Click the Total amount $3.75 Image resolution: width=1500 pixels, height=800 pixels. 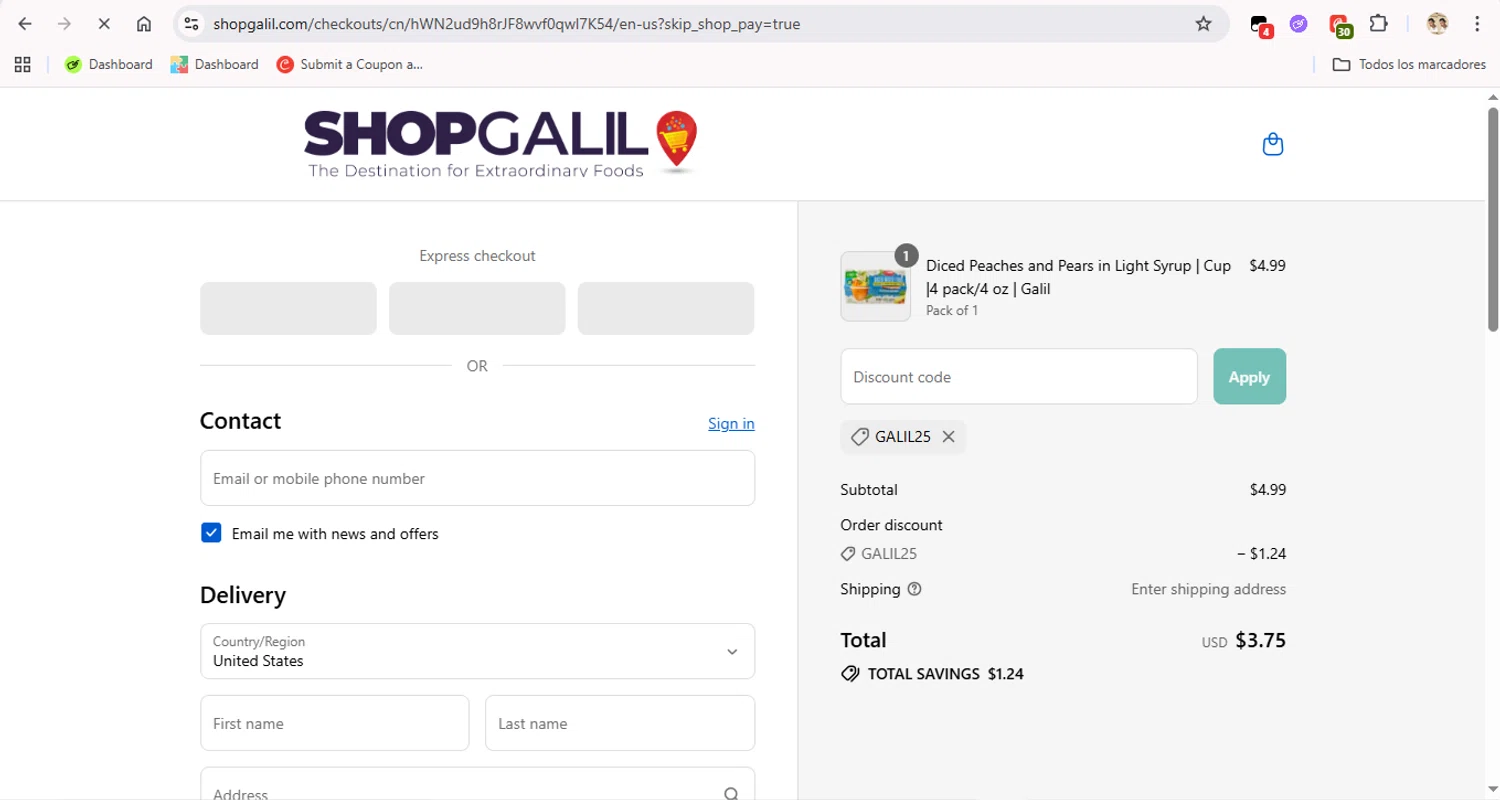[x=1260, y=640]
